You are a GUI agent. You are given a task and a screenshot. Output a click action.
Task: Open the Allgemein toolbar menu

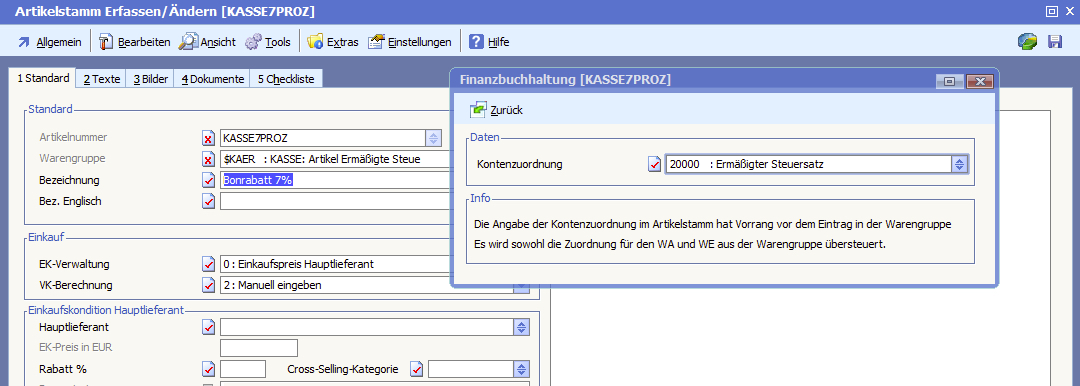coord(49,42)
